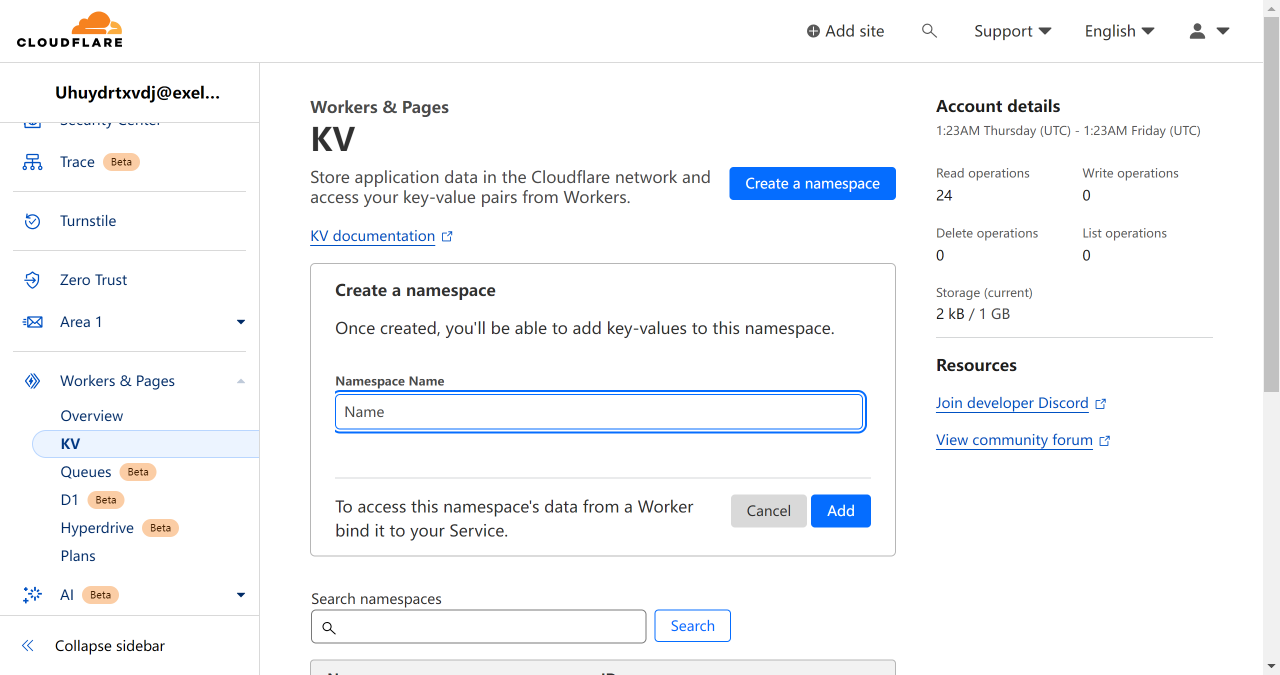Click the Resources heading
1280x675 pixels.
[x=976, y=365]
